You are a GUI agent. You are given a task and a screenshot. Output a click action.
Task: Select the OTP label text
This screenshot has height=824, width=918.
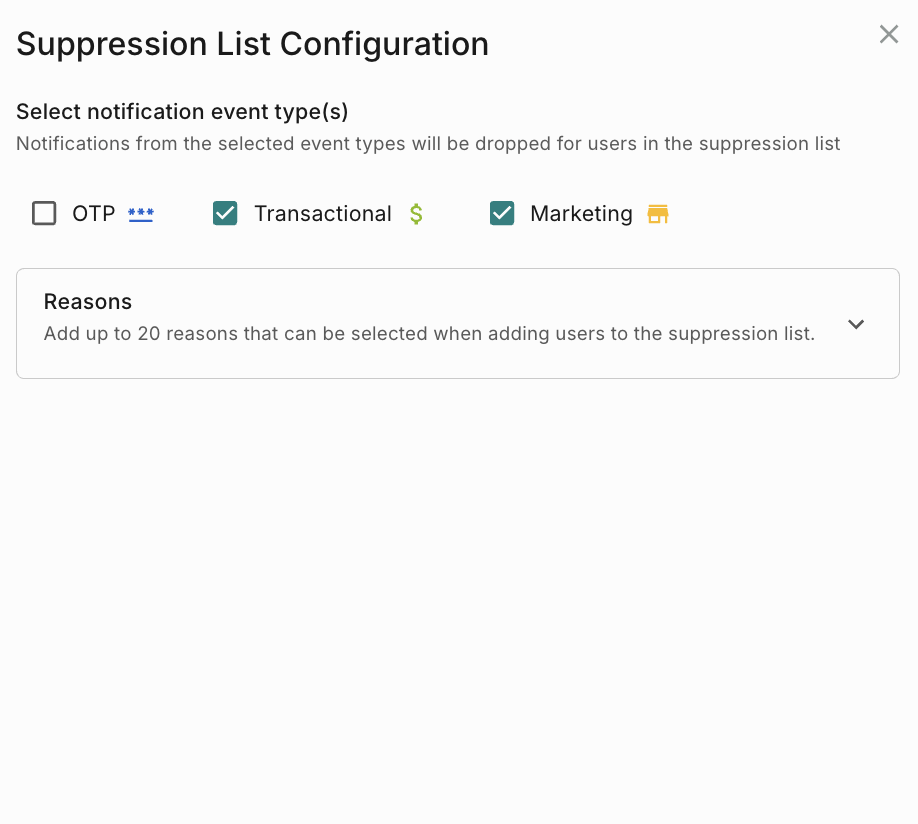(x=94, y=214)
